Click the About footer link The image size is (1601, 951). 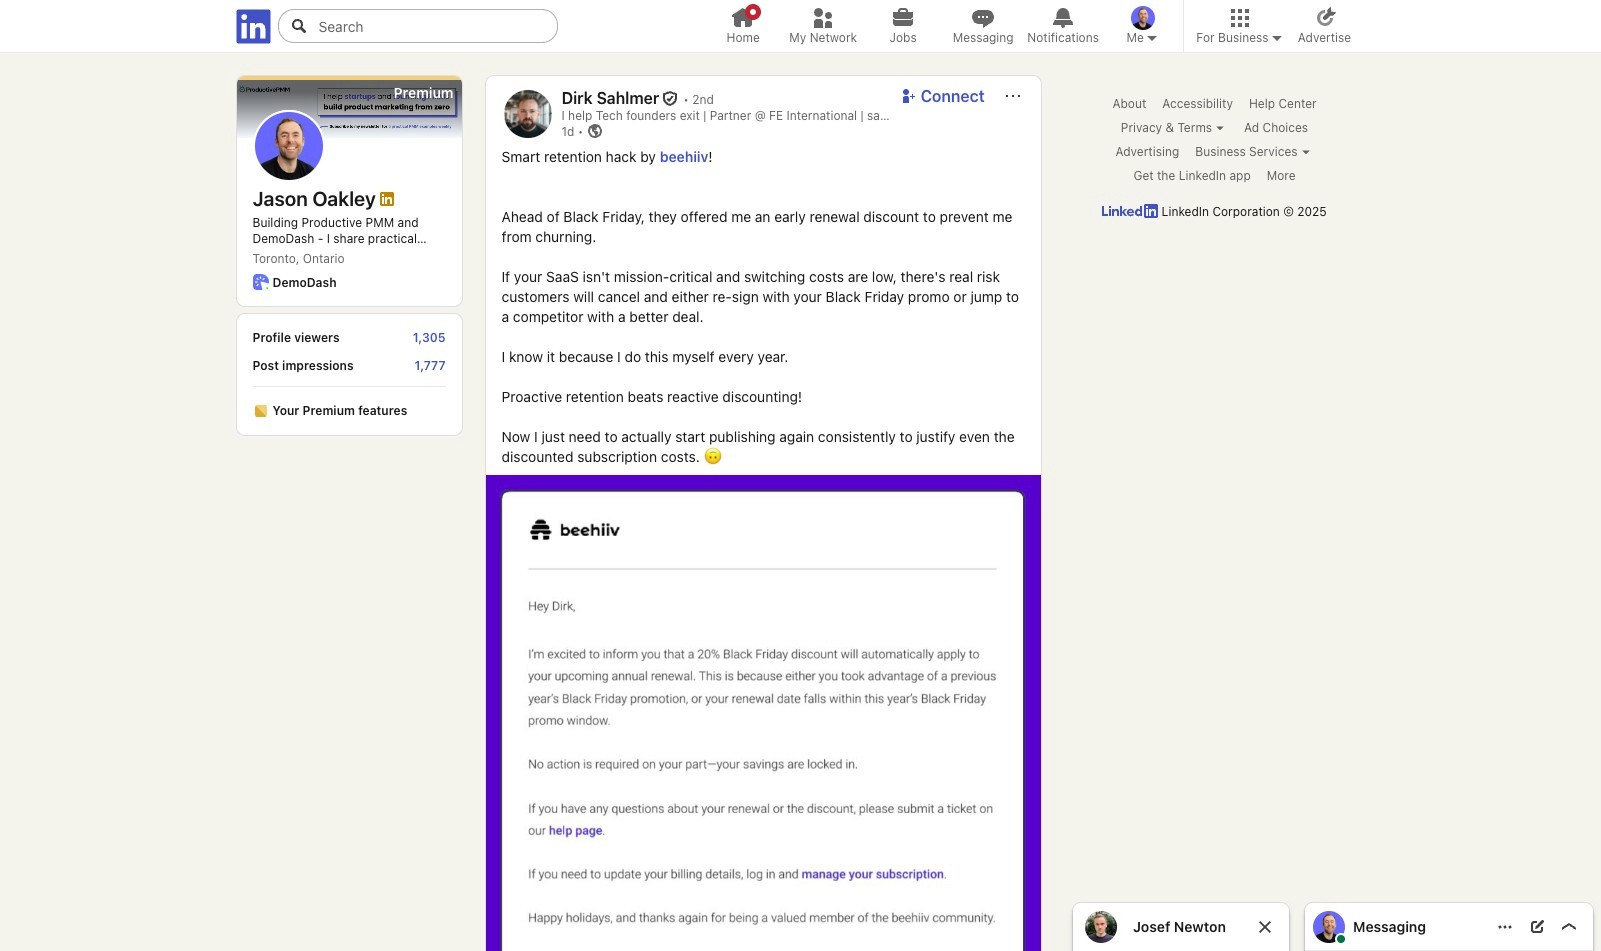point(1129,104)
